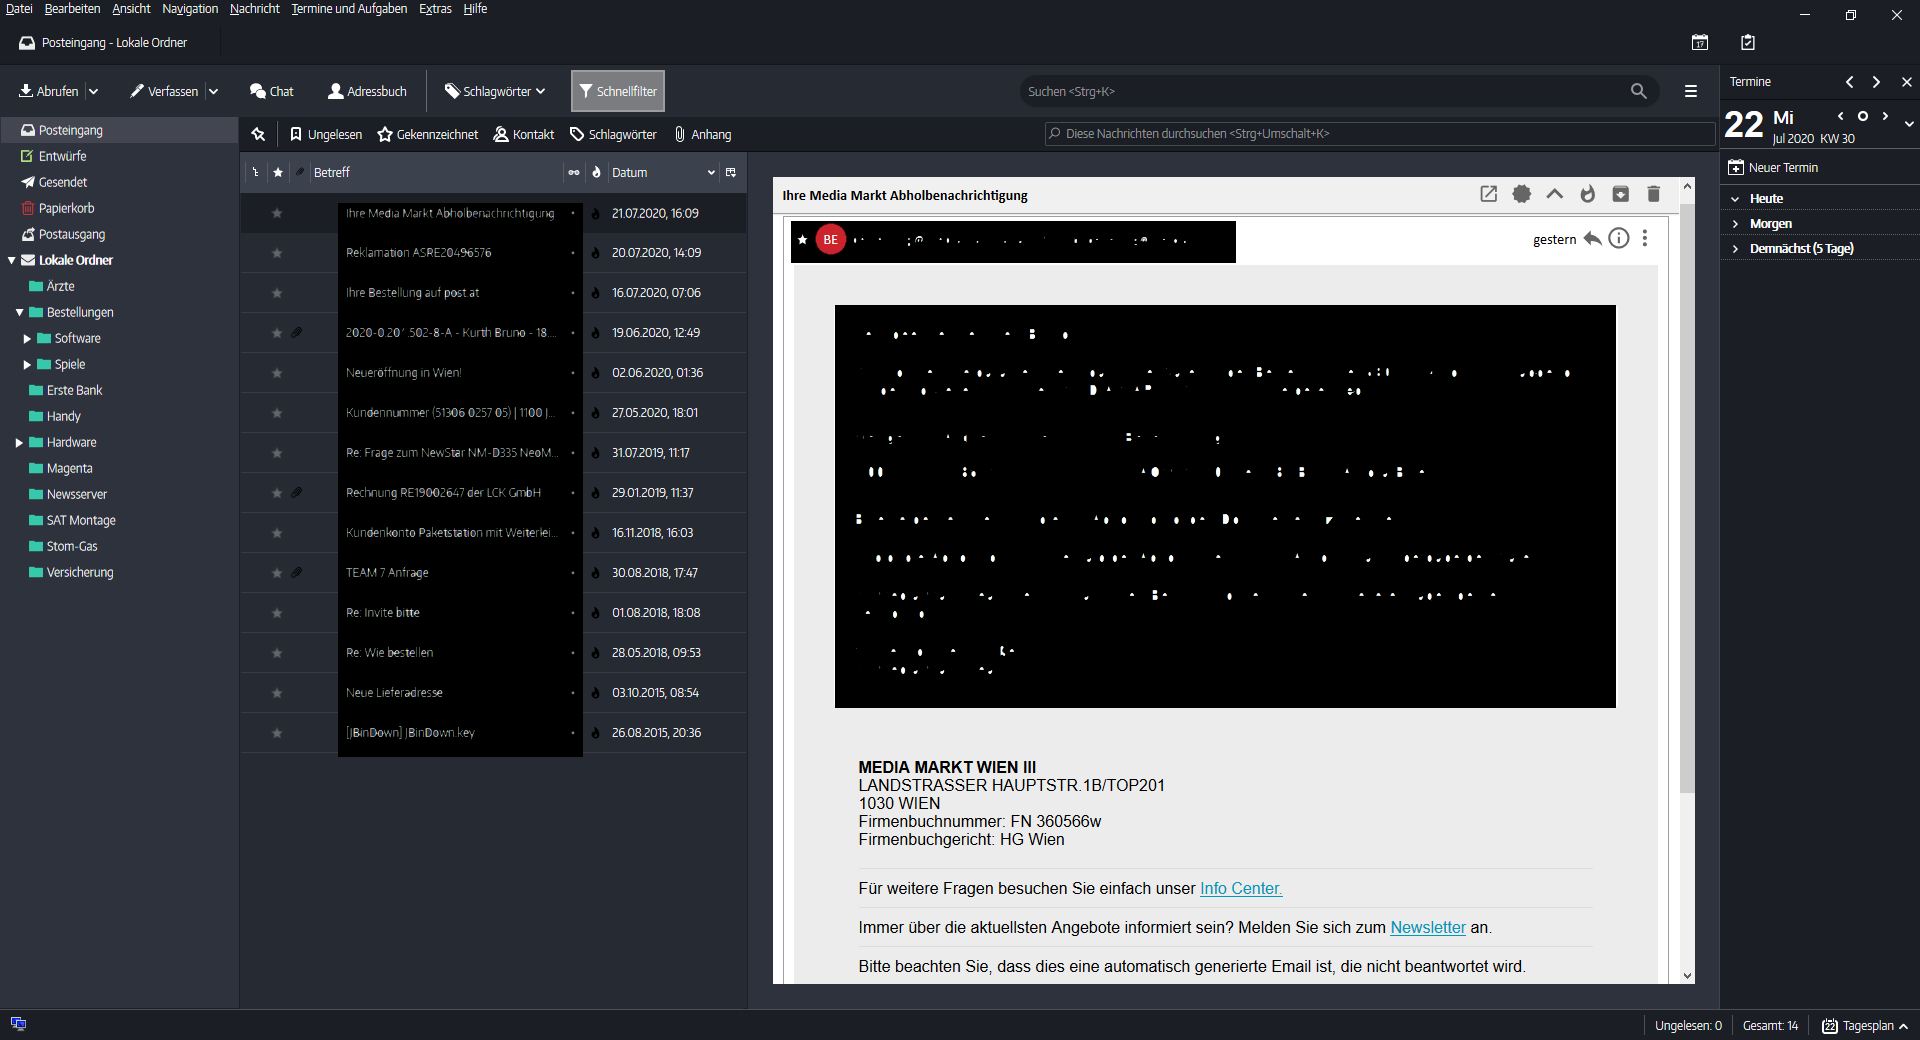Toggle the Schnellfilter bar
This screenshot has width=1920, height=1040.
pos(617,91)
